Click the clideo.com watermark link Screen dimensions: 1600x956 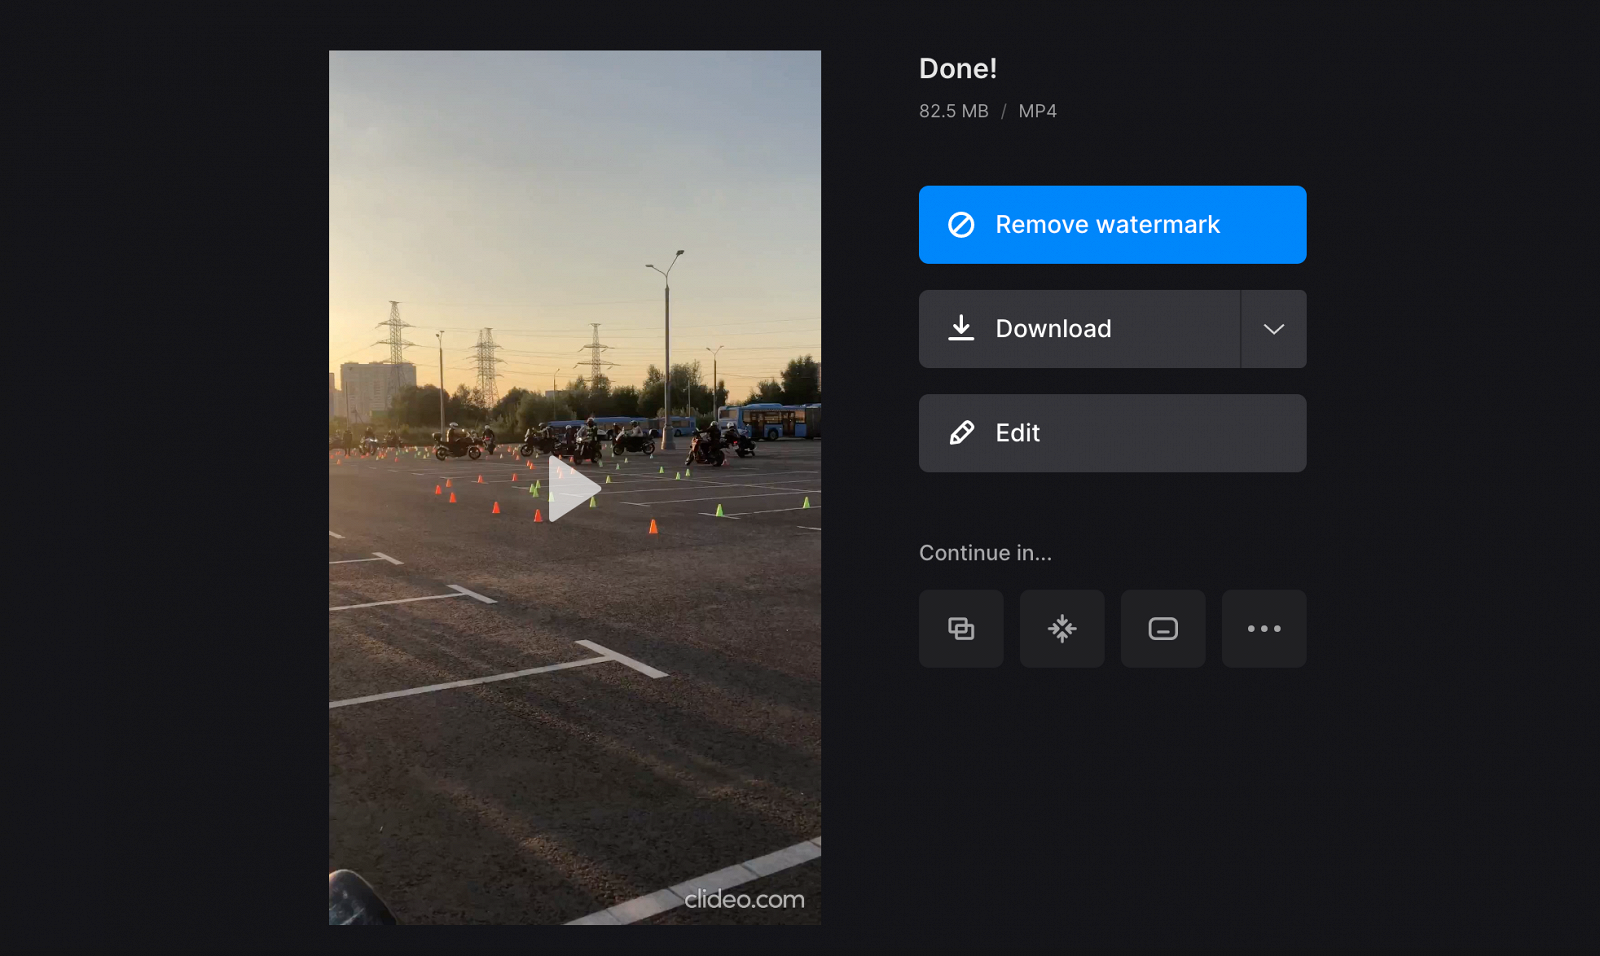[746, 899]
